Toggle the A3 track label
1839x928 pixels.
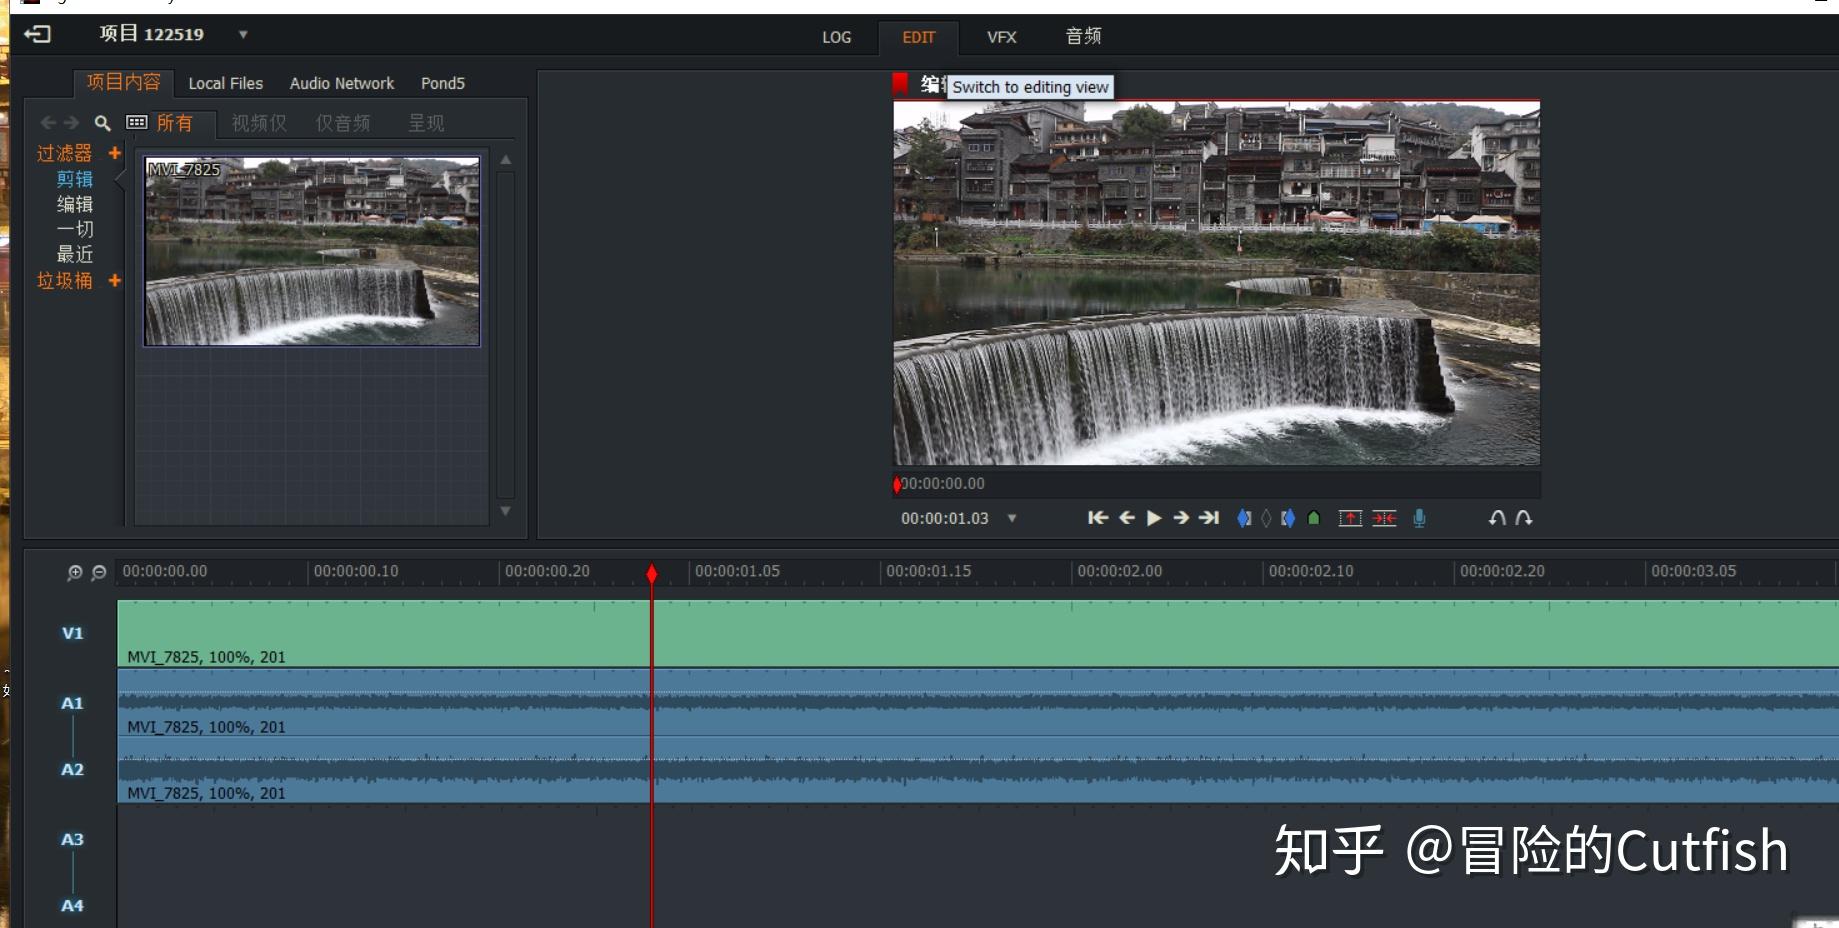point(72,839)
